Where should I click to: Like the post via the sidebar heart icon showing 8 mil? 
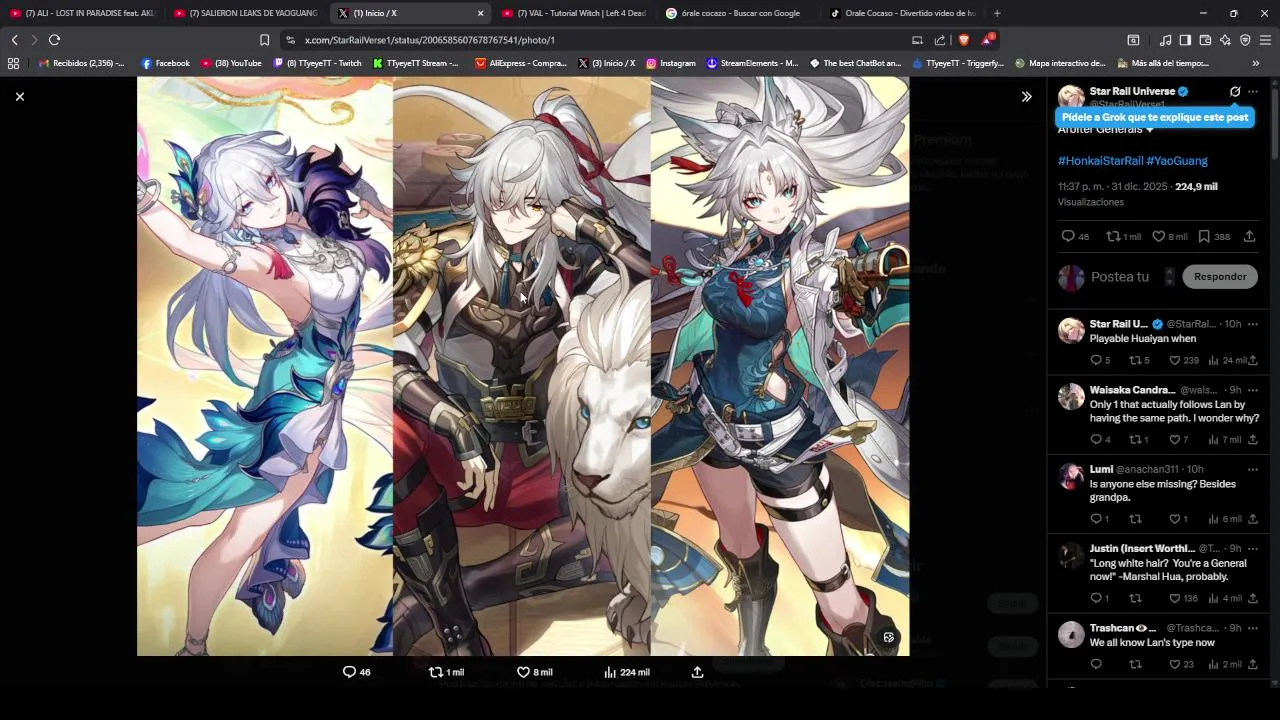[x=1159, y=237]
